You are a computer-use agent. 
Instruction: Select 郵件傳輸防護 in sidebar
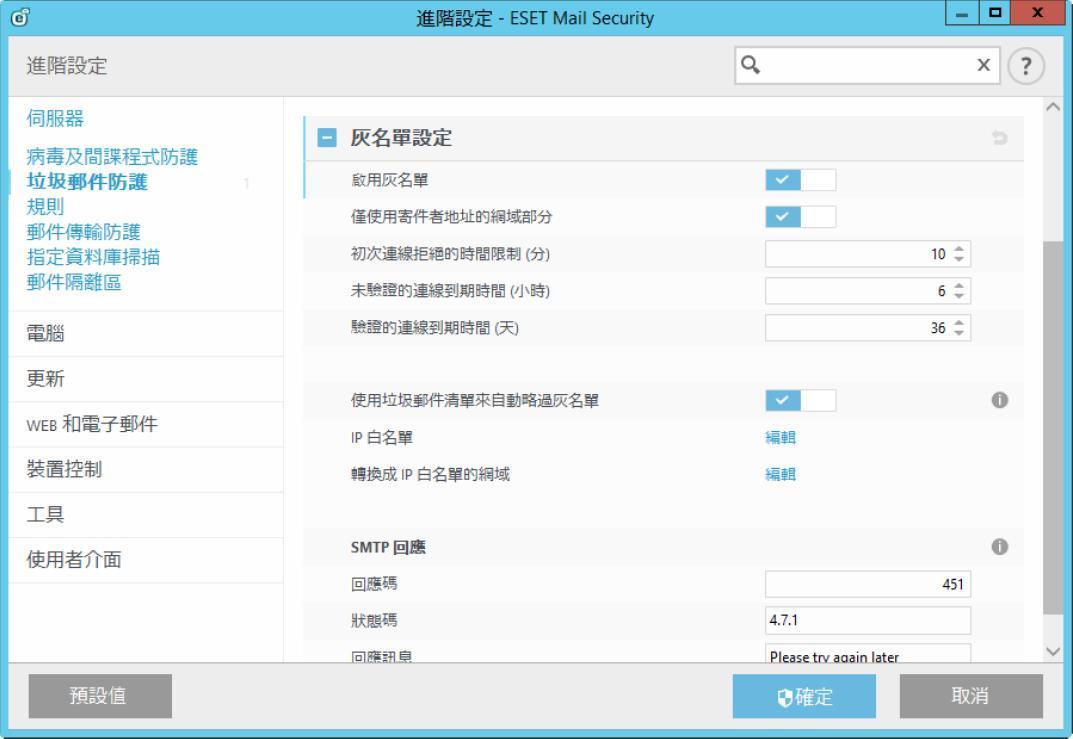[x=83, y=232]
